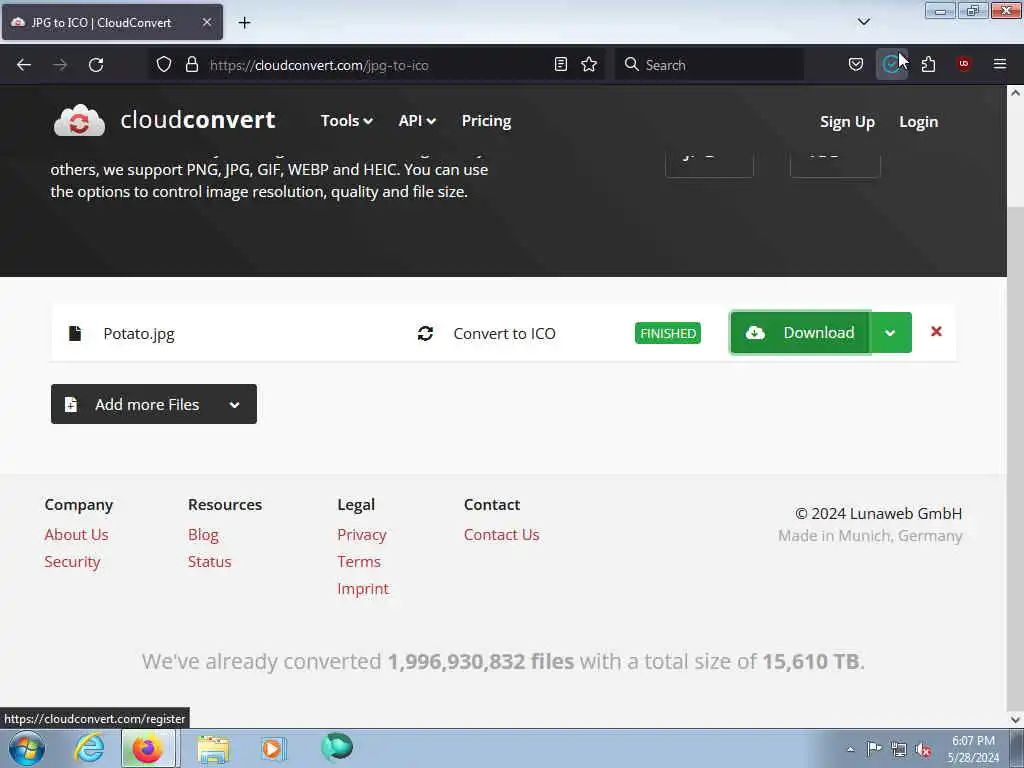Open the Firefox hamburger application menu

click(x=999, y=64)
